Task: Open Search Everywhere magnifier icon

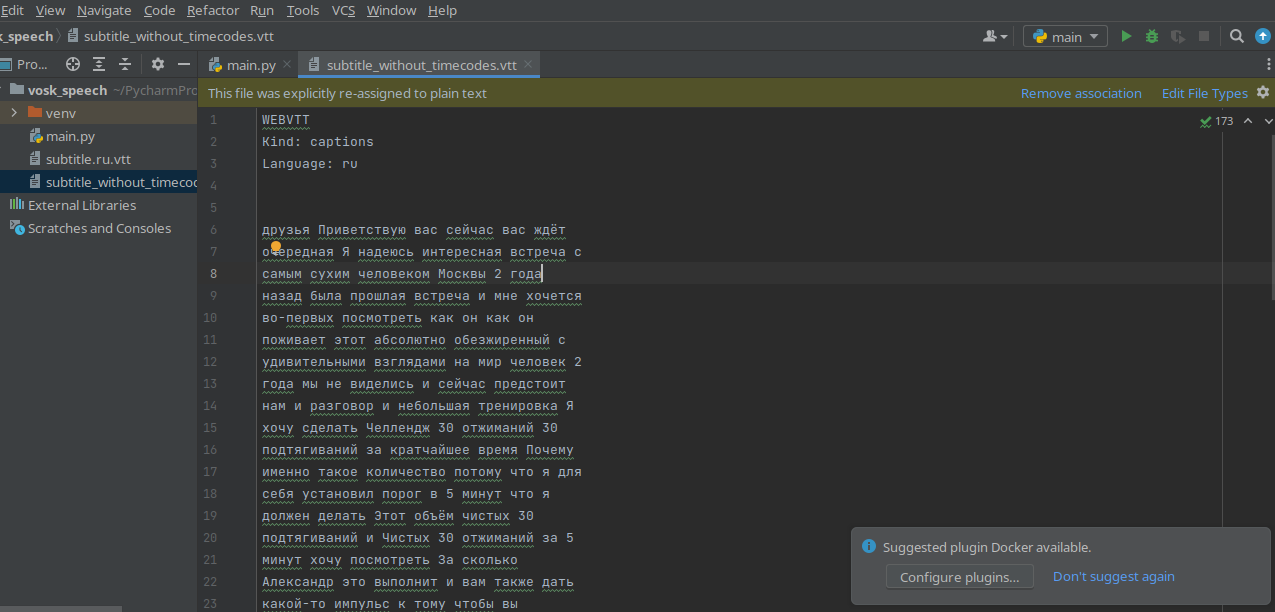Action: [1237, 36]
